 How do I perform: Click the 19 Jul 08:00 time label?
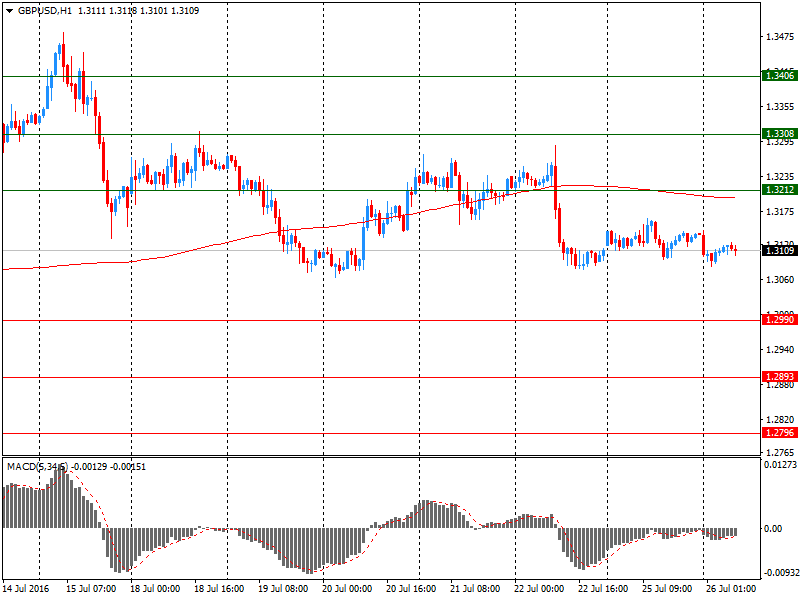pyautogui.click(x=283, y=589)
